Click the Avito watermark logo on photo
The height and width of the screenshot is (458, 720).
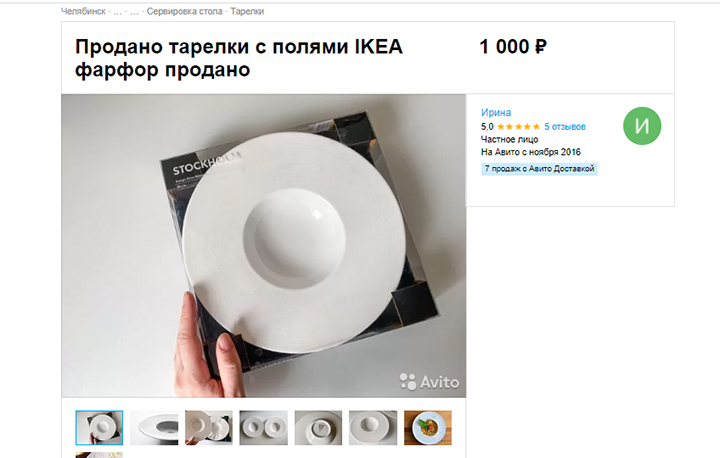tap(429, 382)
